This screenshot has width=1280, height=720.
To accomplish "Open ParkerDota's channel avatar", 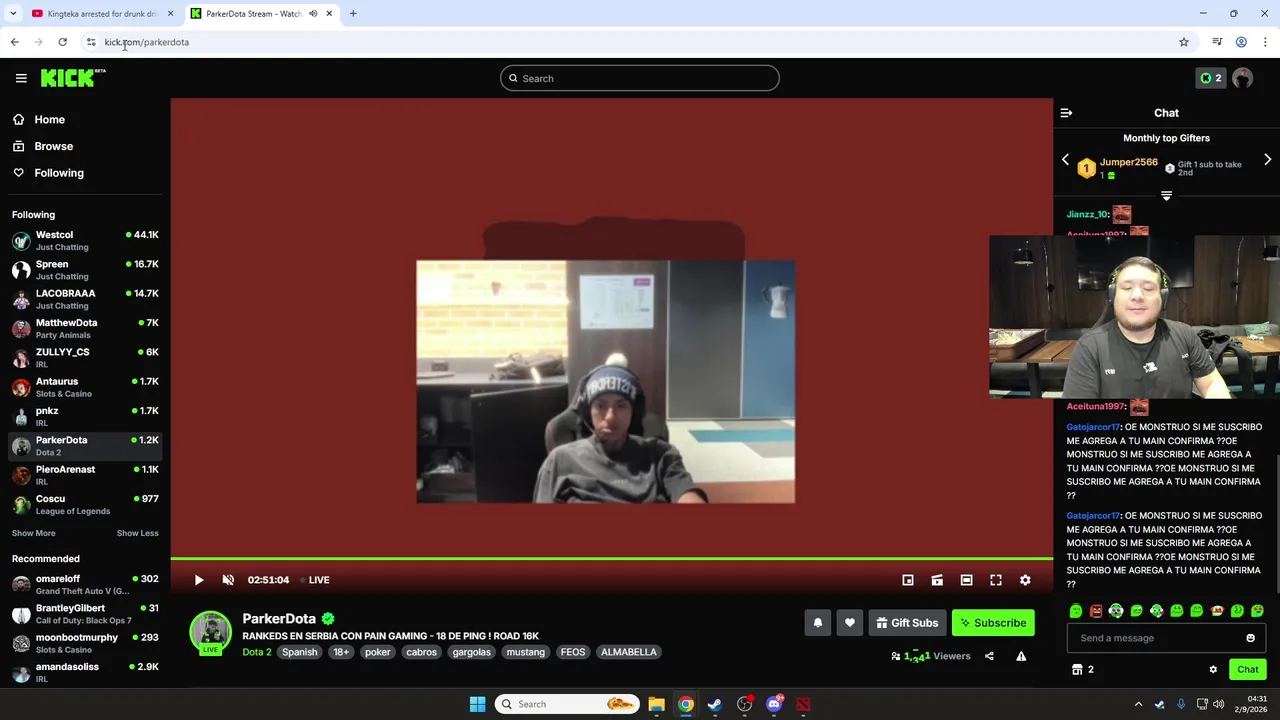I will 210,632.
